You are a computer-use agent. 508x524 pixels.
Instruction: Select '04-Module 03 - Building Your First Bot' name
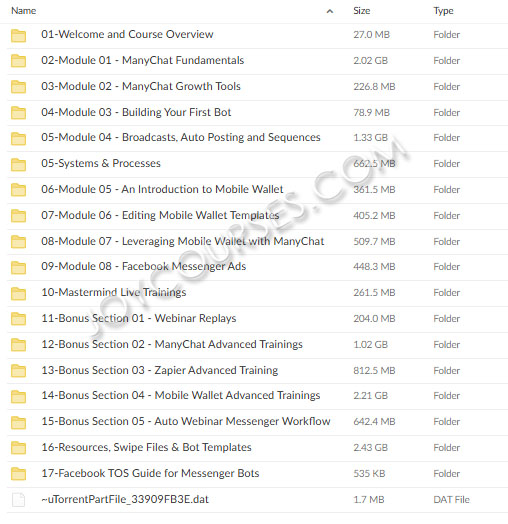pos(136,112)
